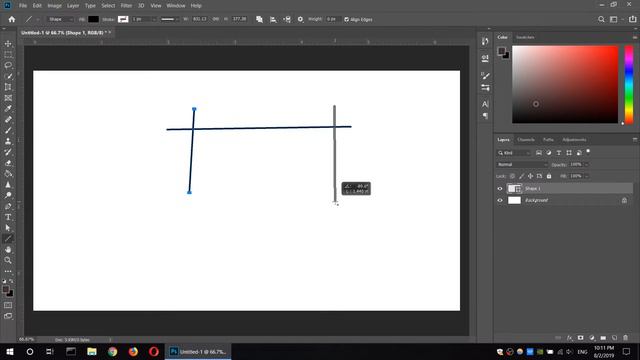The image size is (640, 360).
Task: Open Path arrangement icon in options bar
Action: pos(287,19)
